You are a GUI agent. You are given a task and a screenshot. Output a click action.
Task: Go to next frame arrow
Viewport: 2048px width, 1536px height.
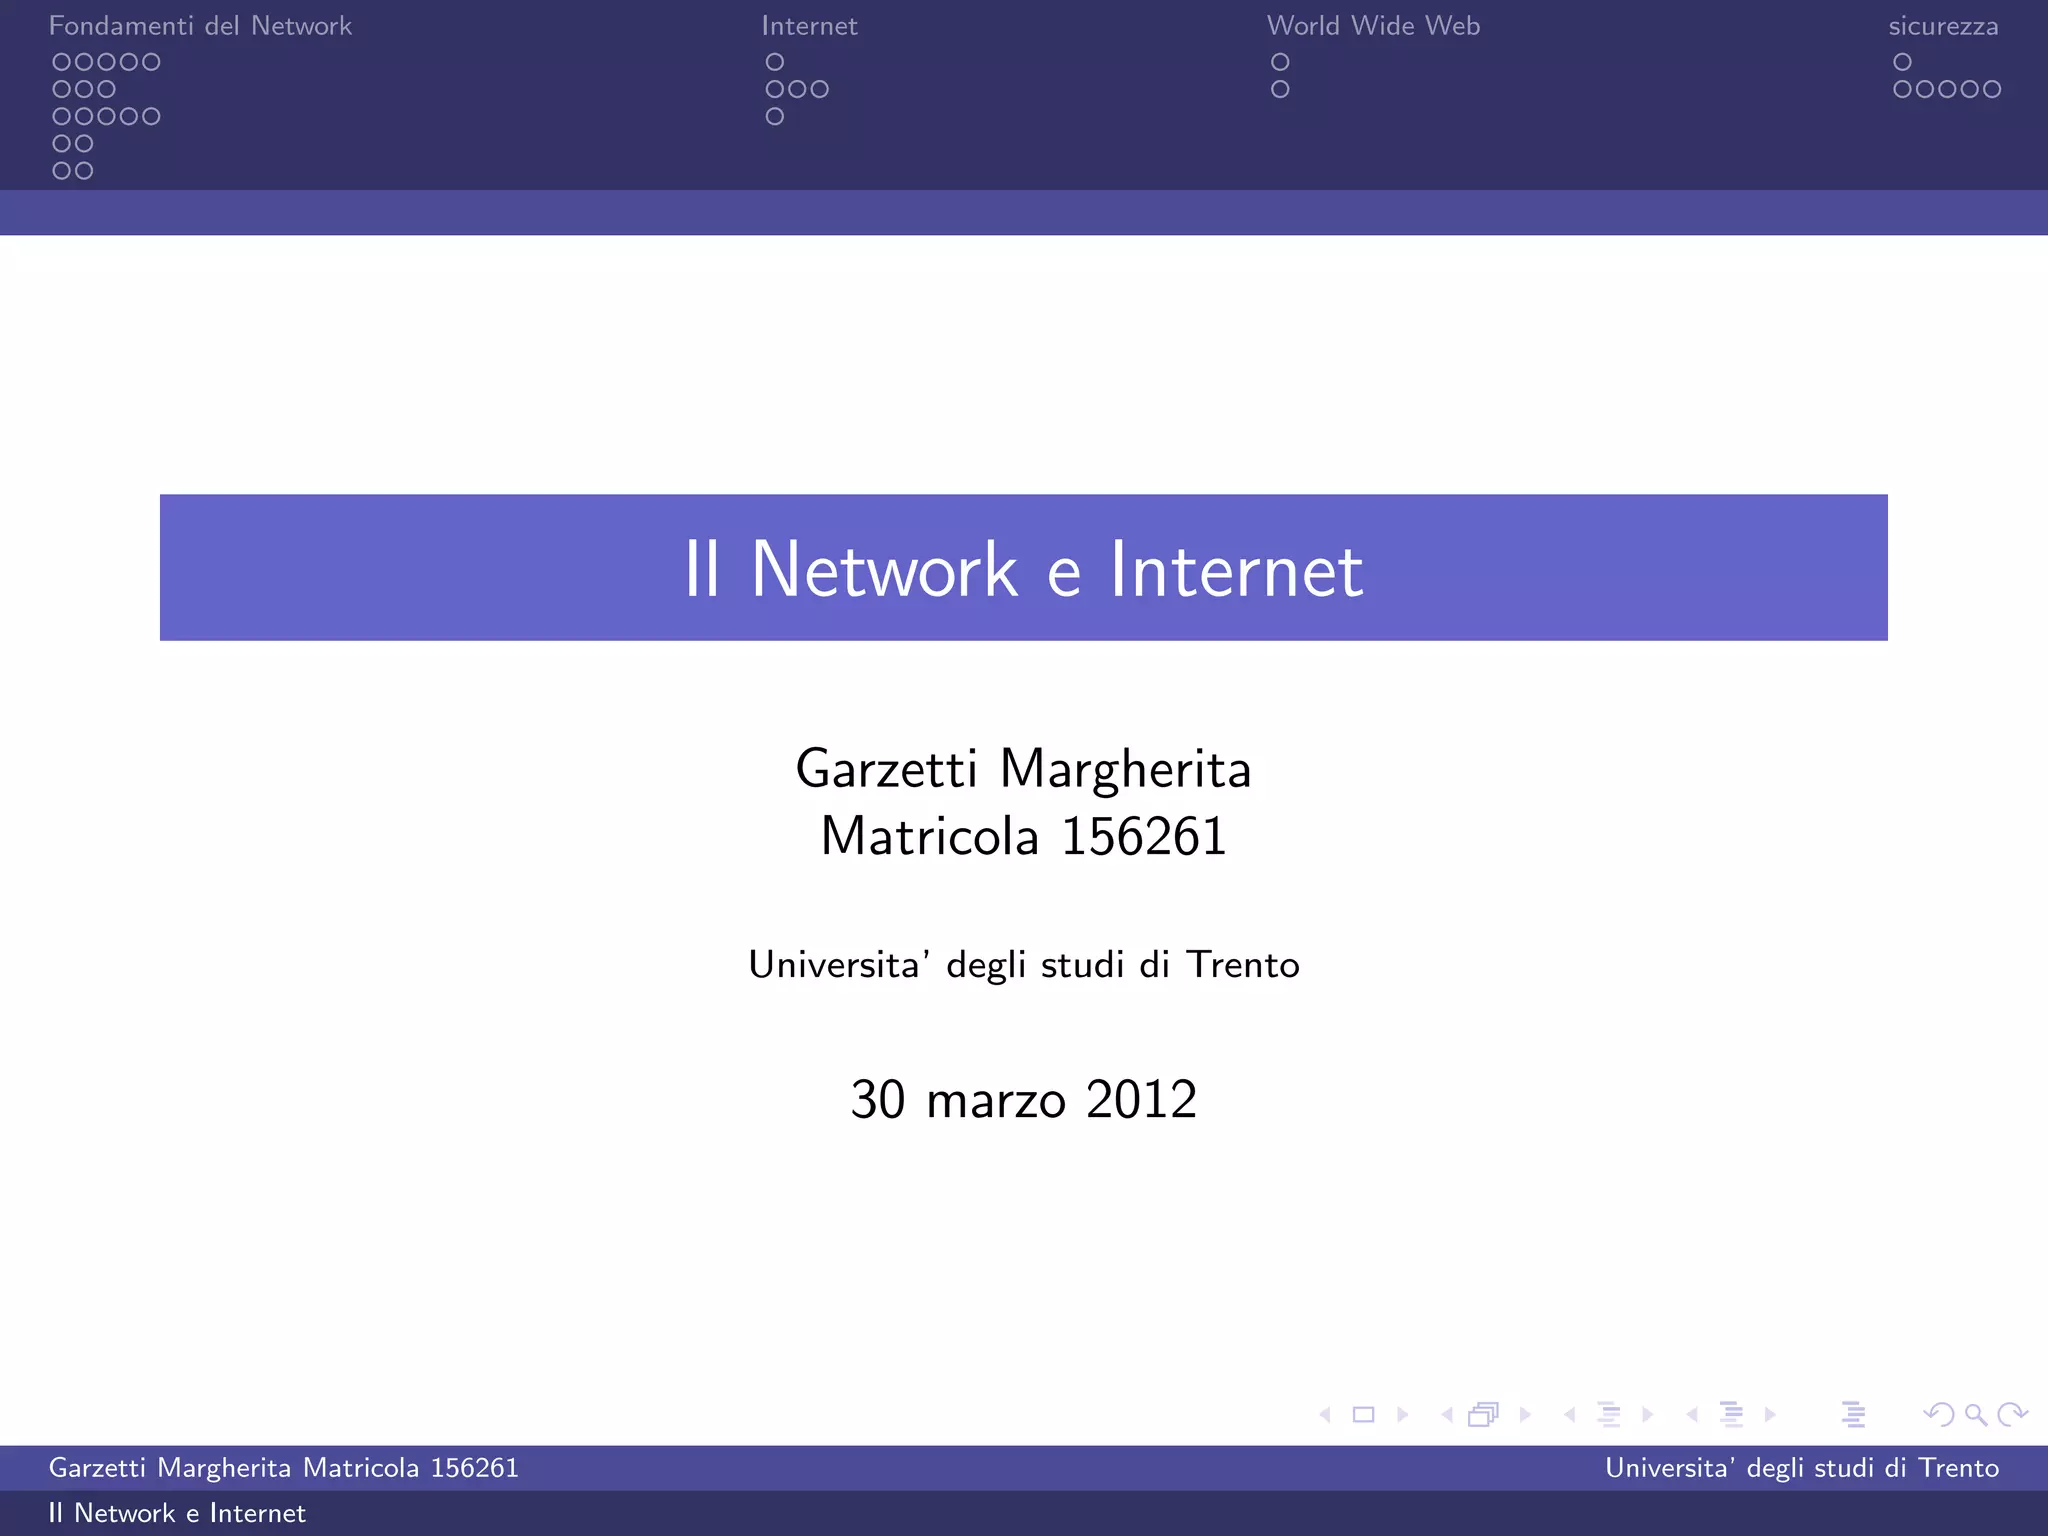[x=1525, y=1414]
